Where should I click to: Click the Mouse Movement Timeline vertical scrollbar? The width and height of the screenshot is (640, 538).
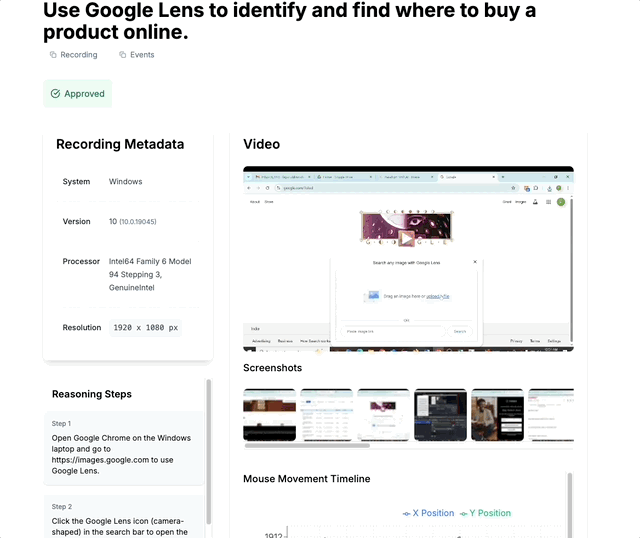click(x=570, y=505)
